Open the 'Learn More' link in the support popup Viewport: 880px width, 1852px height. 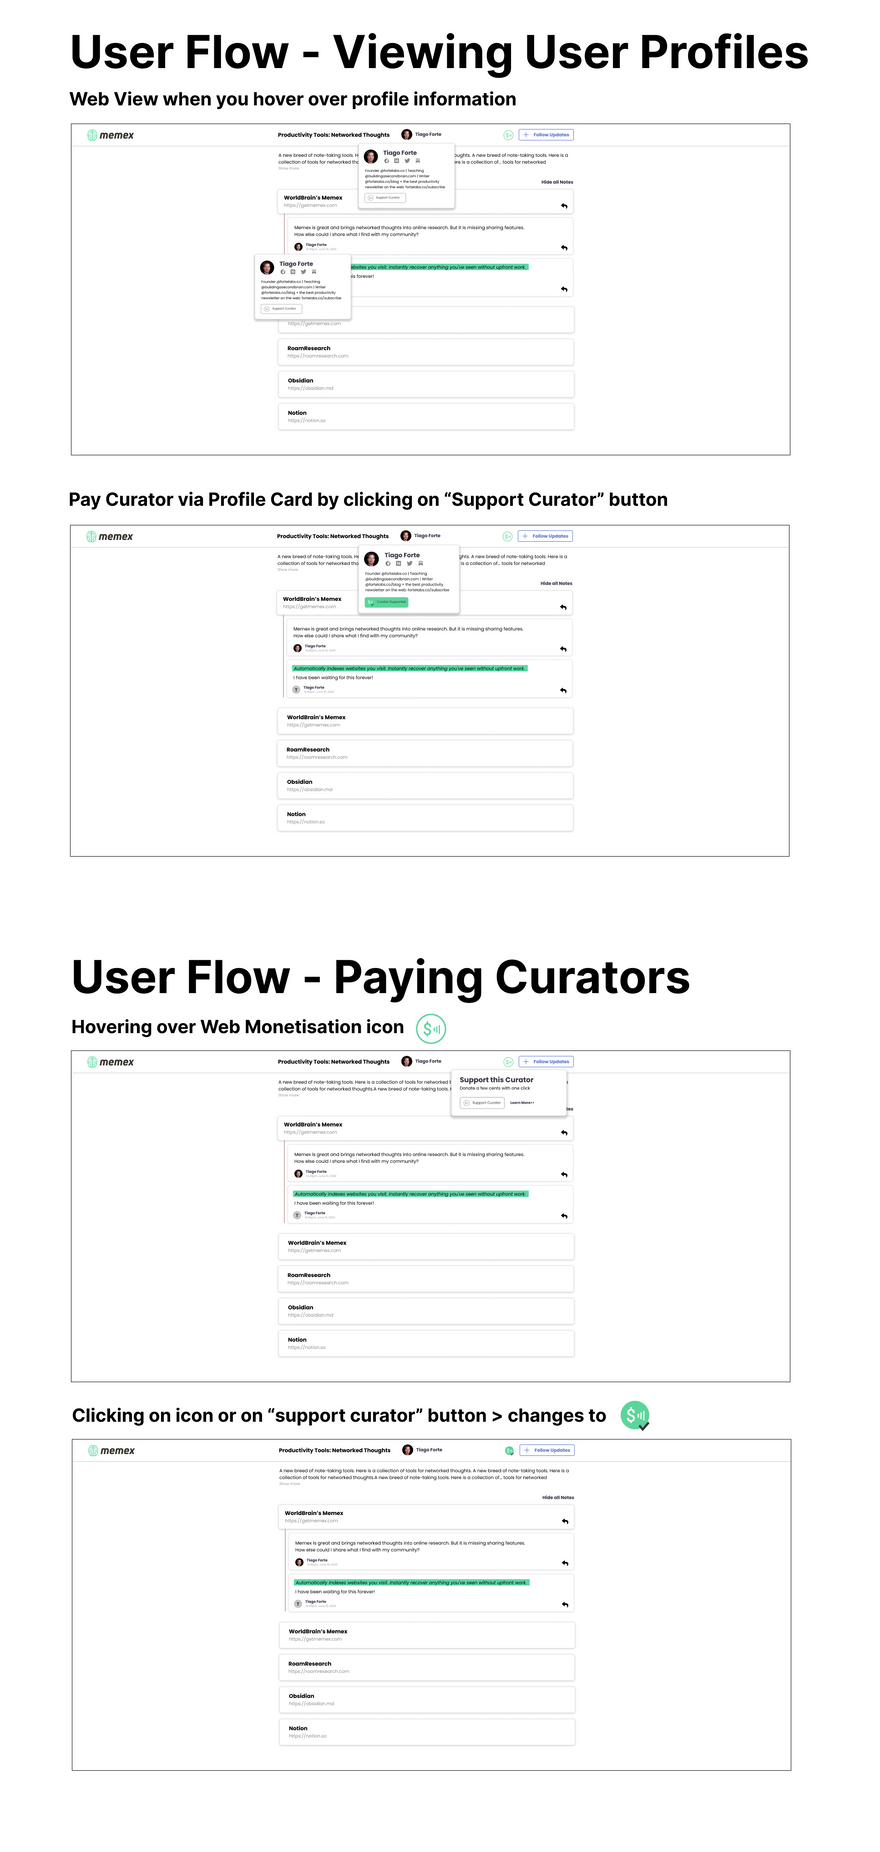522,1103
